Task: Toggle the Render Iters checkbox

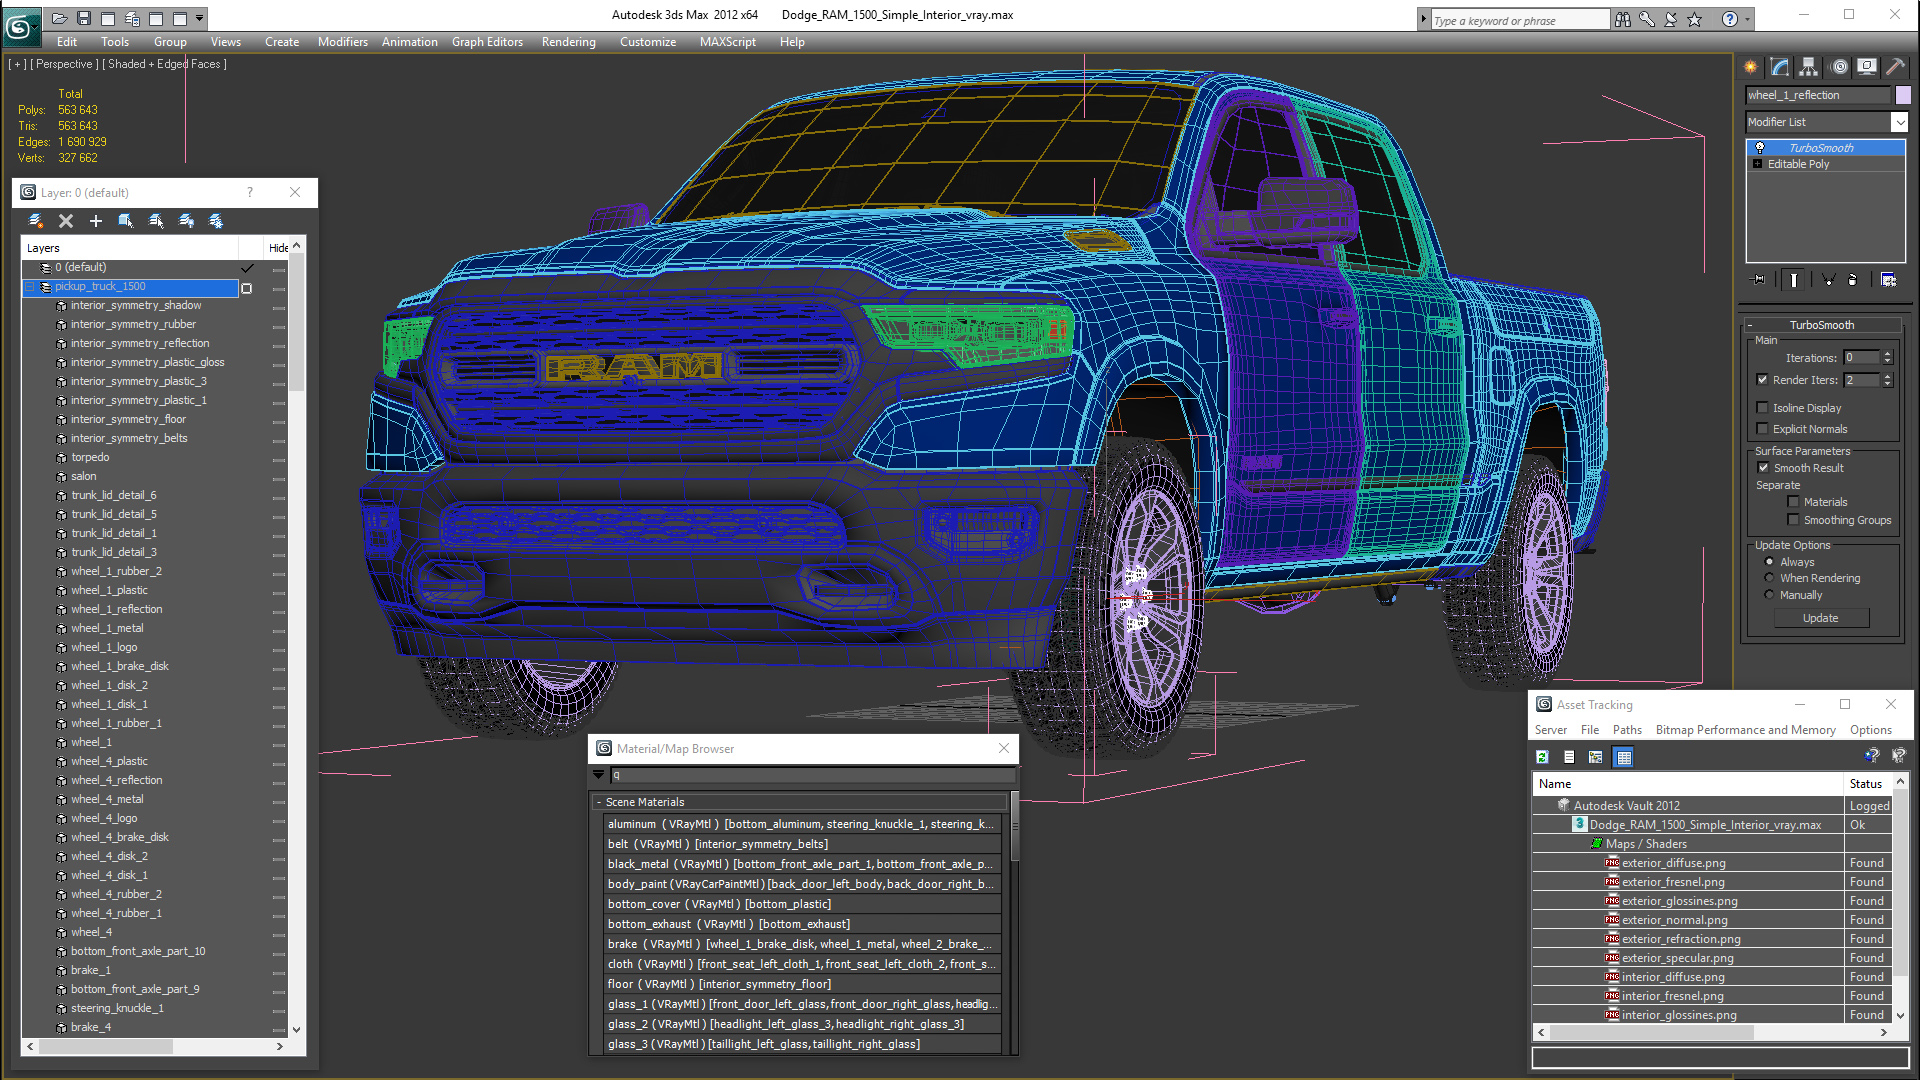Action: coord(1763,380)
